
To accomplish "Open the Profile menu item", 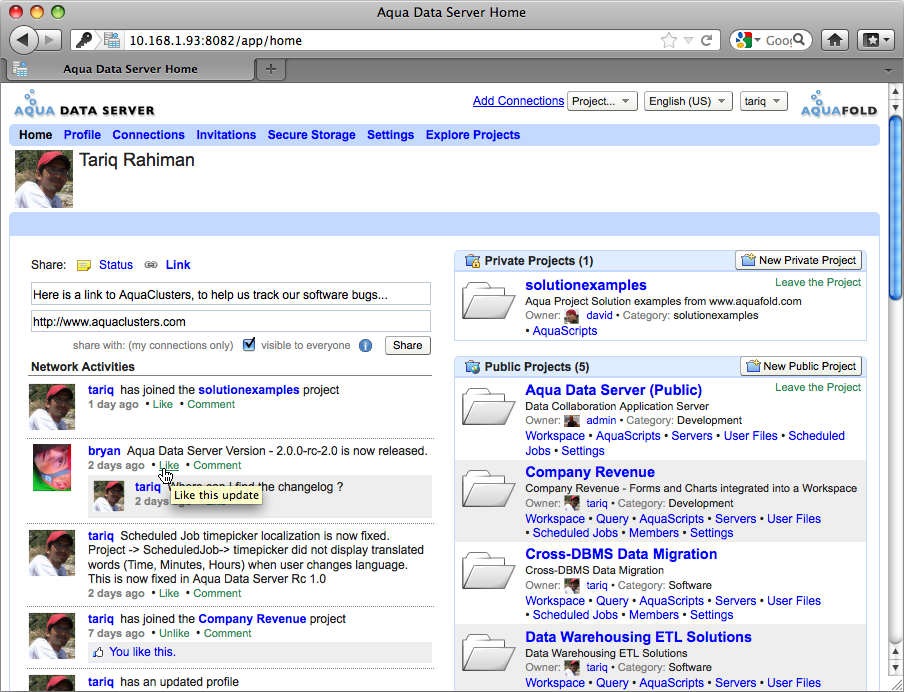I will [x=82, y=135].
